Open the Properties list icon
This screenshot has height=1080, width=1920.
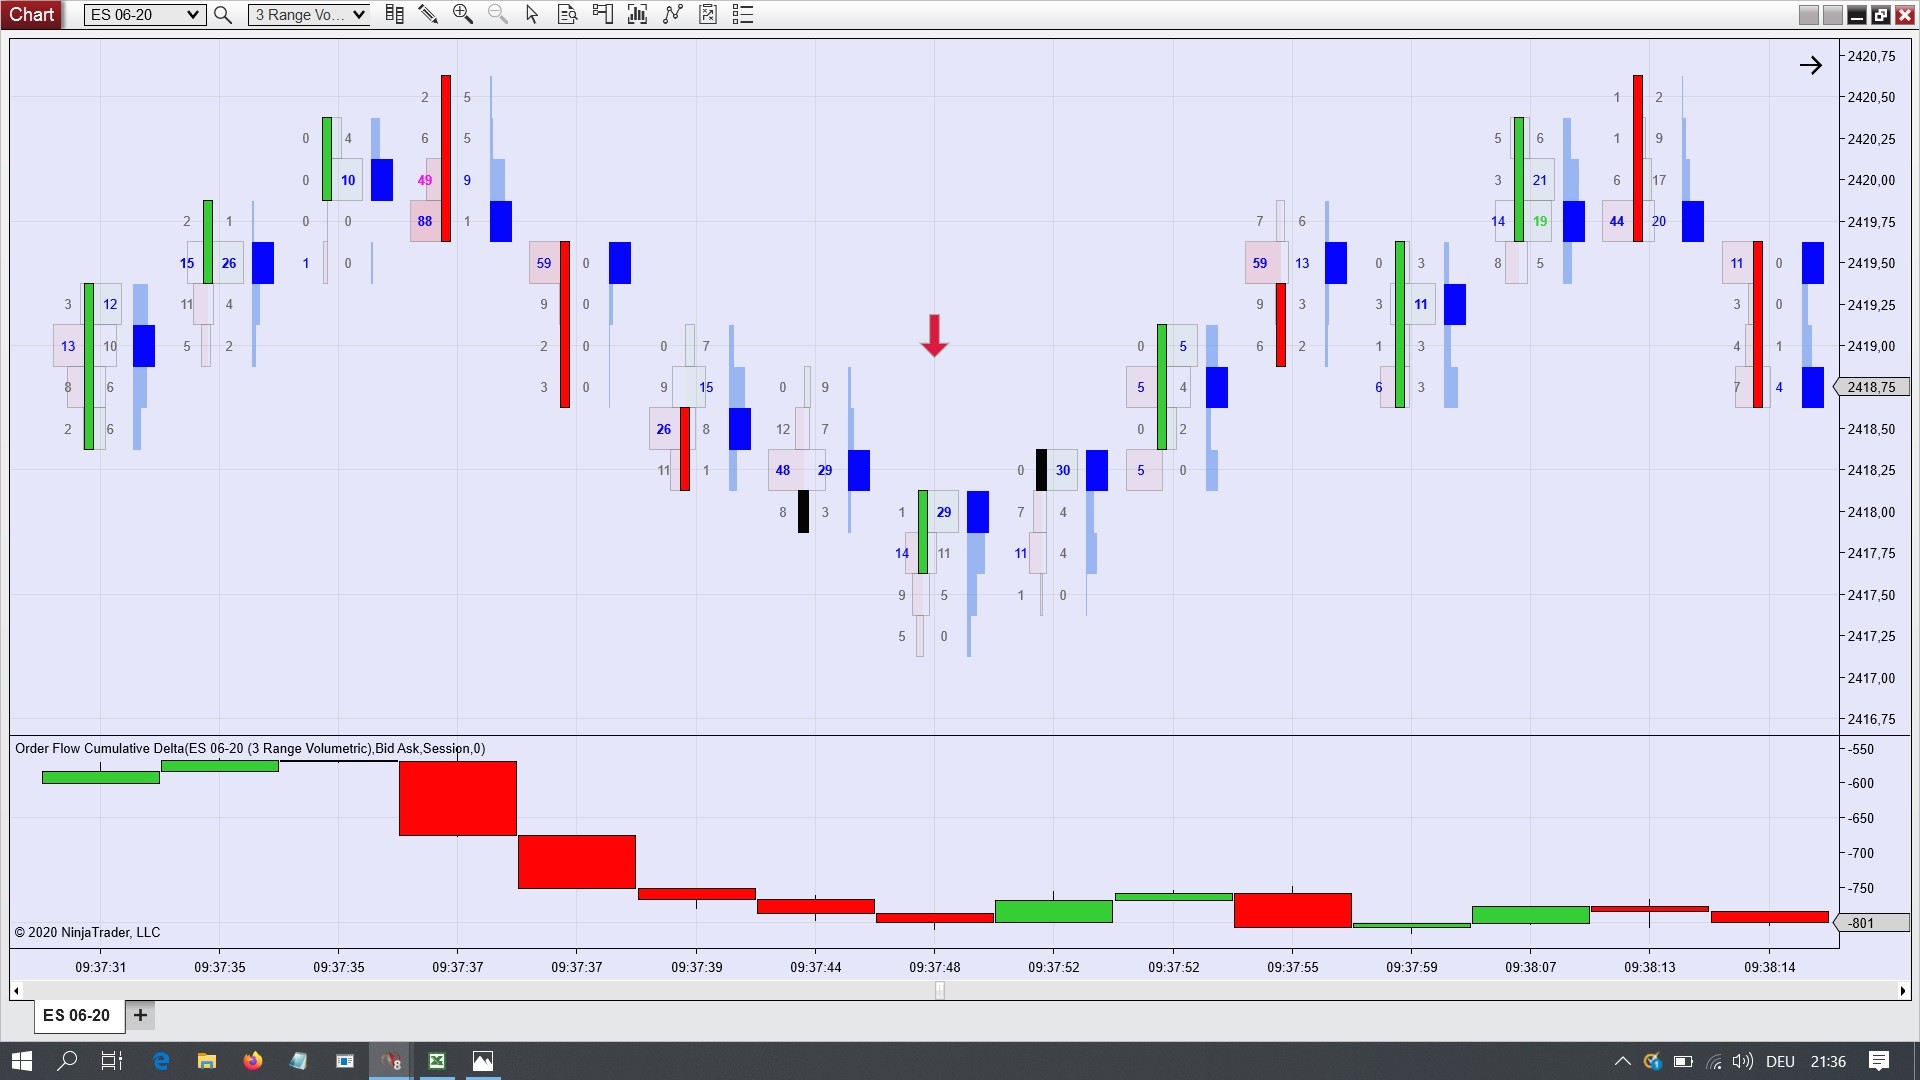point(743,15)
